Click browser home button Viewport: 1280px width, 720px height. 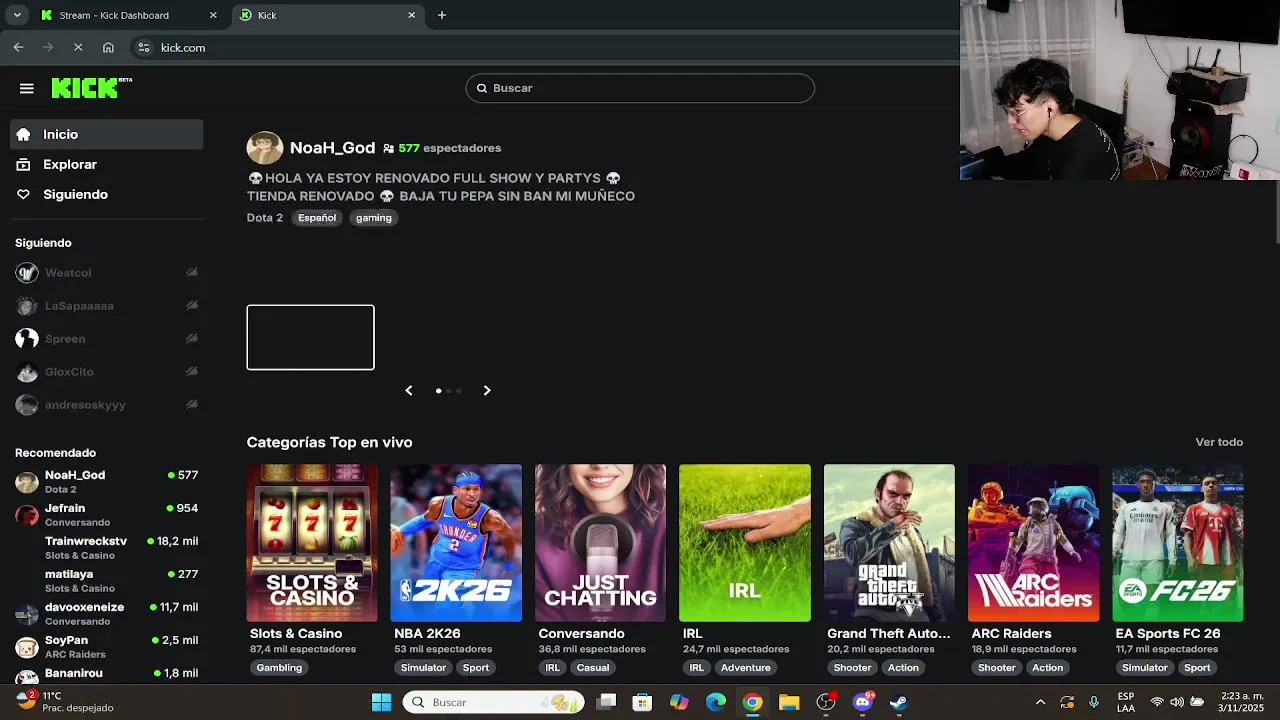(x=108, y=47)
